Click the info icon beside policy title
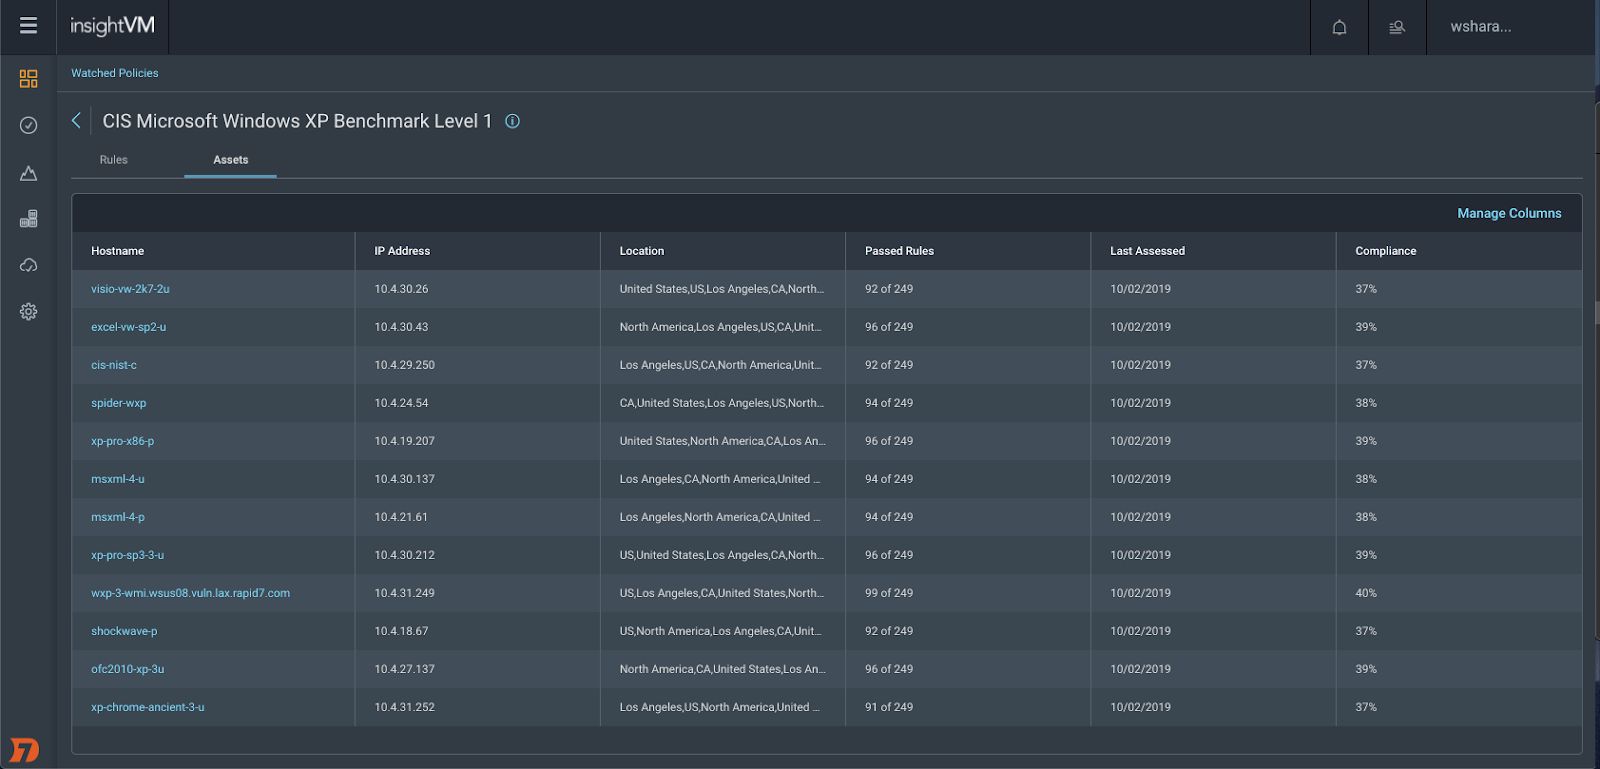1600x769 pixels. 512,121
